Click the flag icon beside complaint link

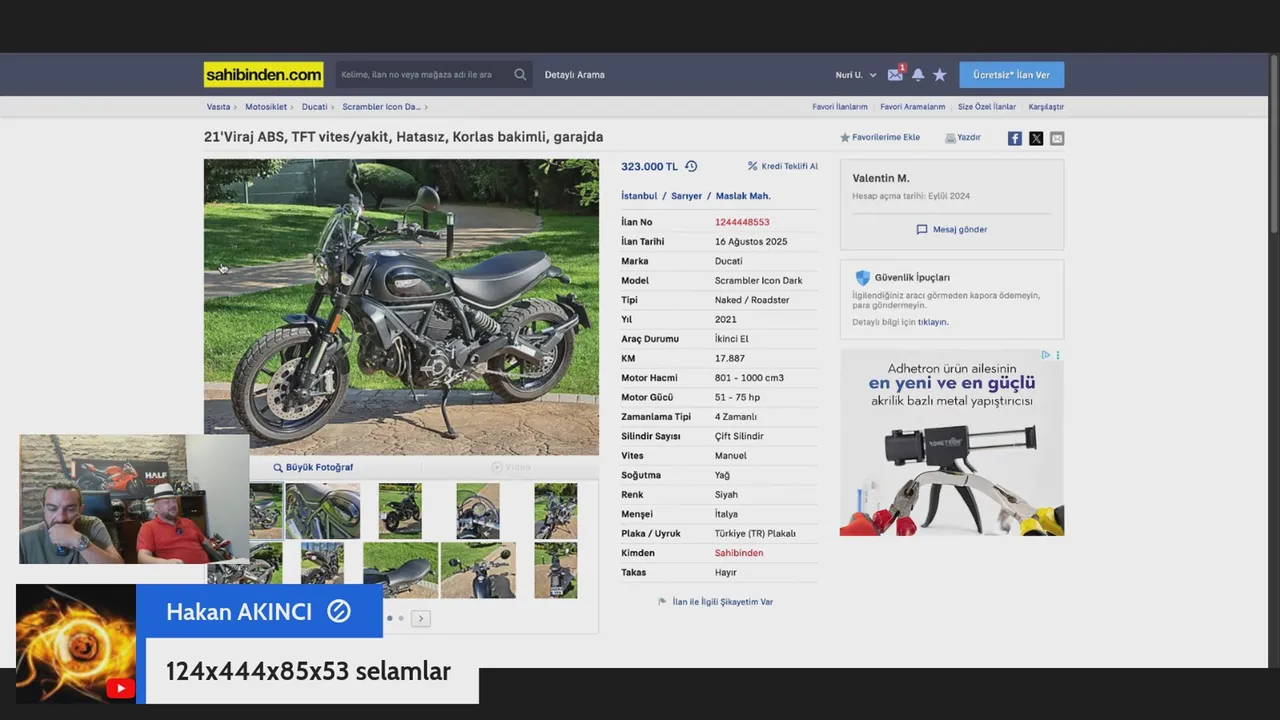[662, 602]
